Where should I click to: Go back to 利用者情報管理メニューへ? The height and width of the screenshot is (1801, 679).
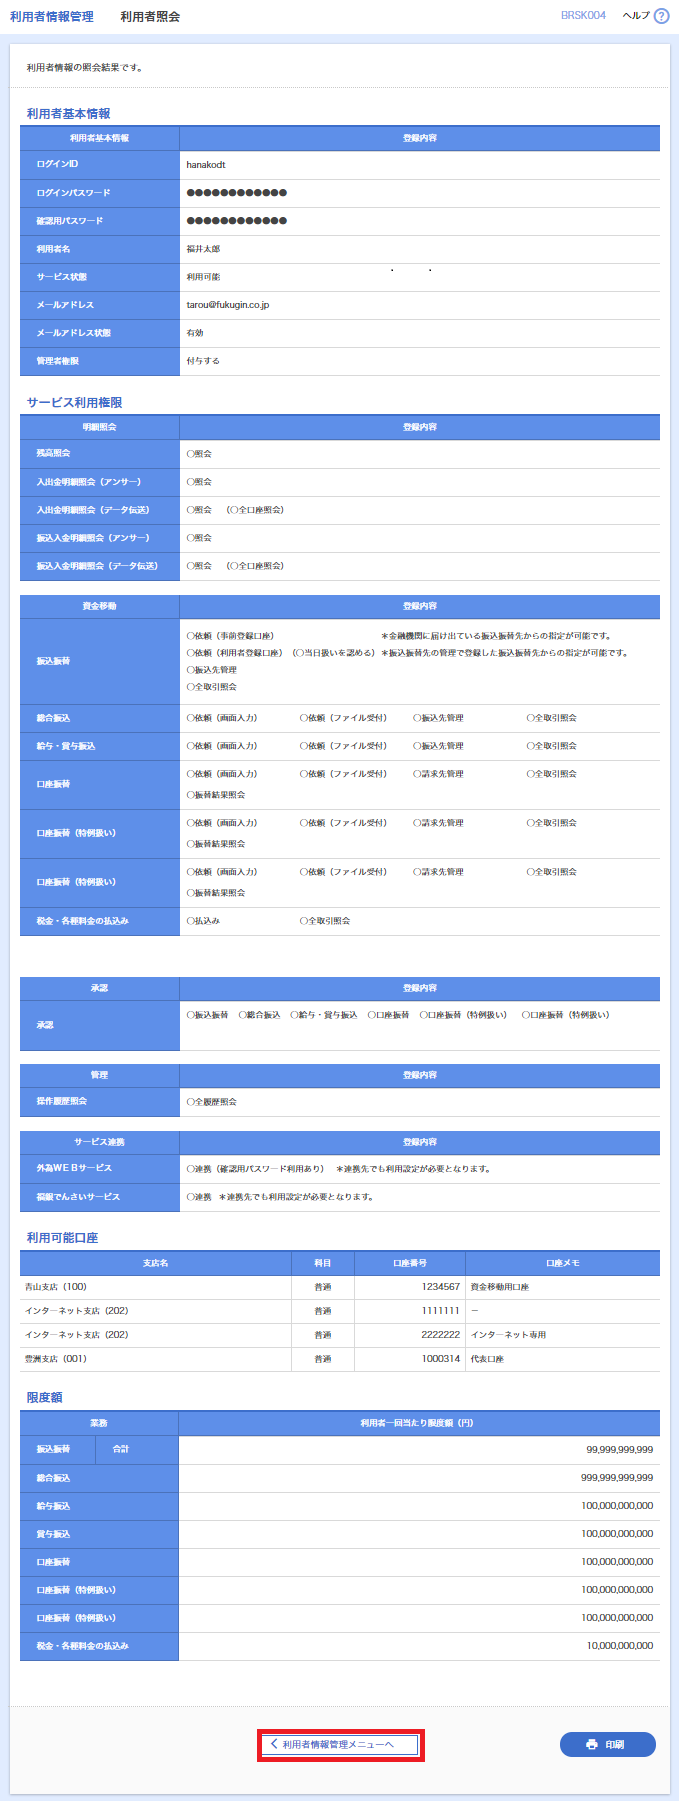(x=340, y=1744)
